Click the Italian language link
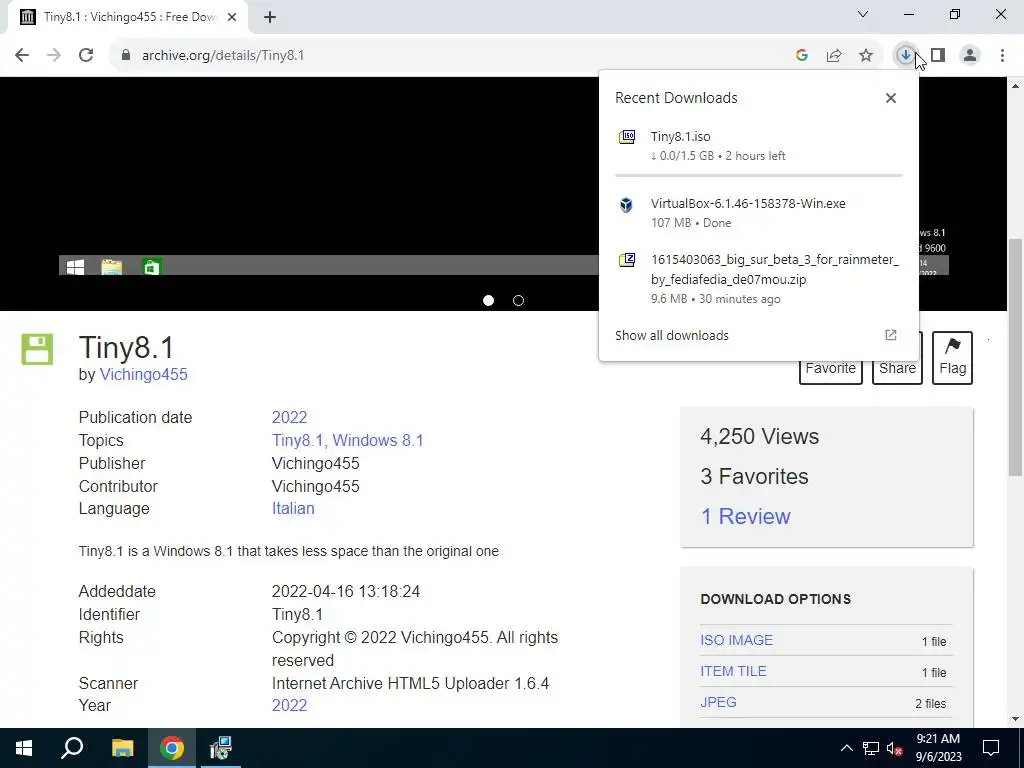 point(293,509)
